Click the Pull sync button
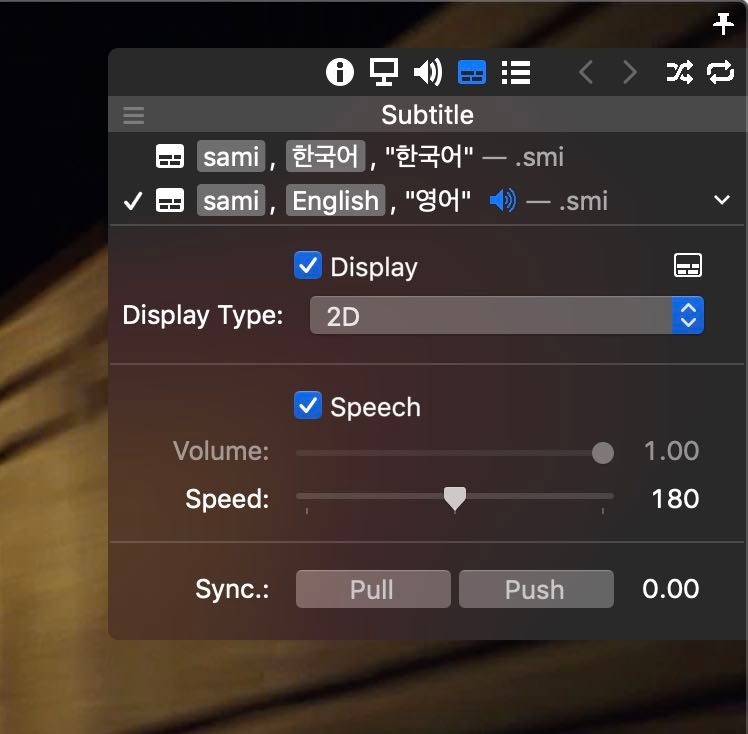The image size is (748, 734). tap(373, 589)
